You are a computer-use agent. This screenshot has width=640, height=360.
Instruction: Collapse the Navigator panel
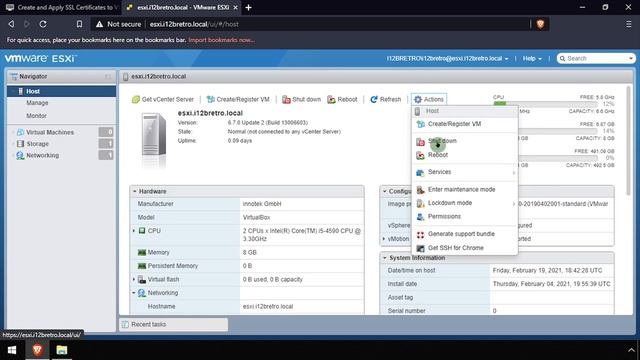point(108,76)
